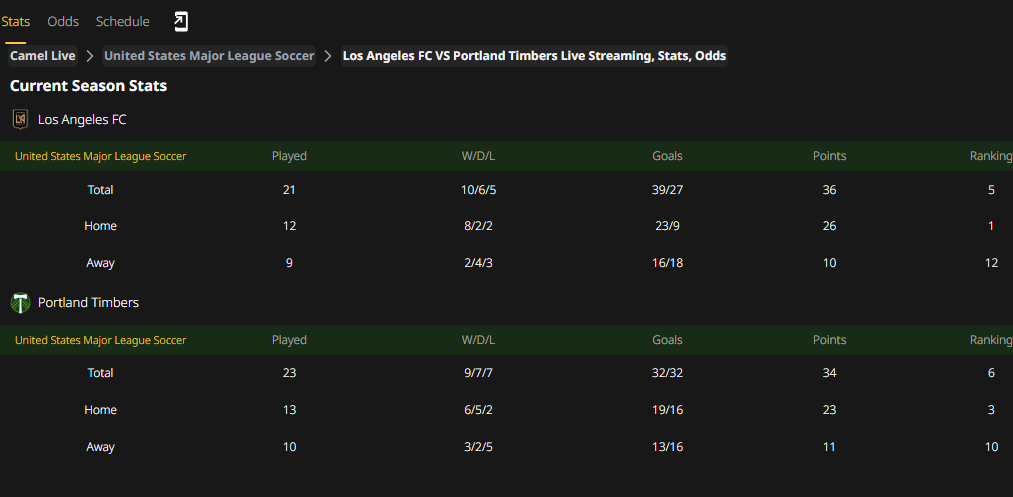
Task: Open the Odds tab
Action: (x=63, y=21)
